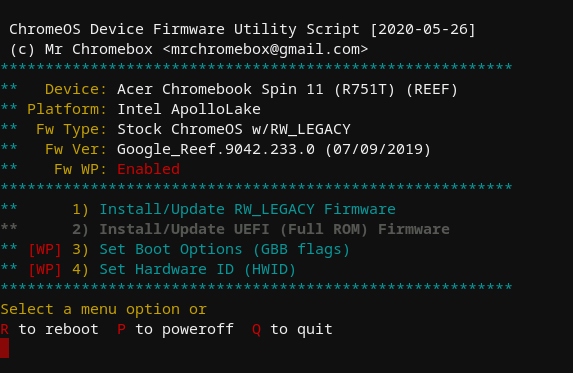Click the Device name Acer Chromebook Spin 11
573x373 pixels.
[287, 90]
